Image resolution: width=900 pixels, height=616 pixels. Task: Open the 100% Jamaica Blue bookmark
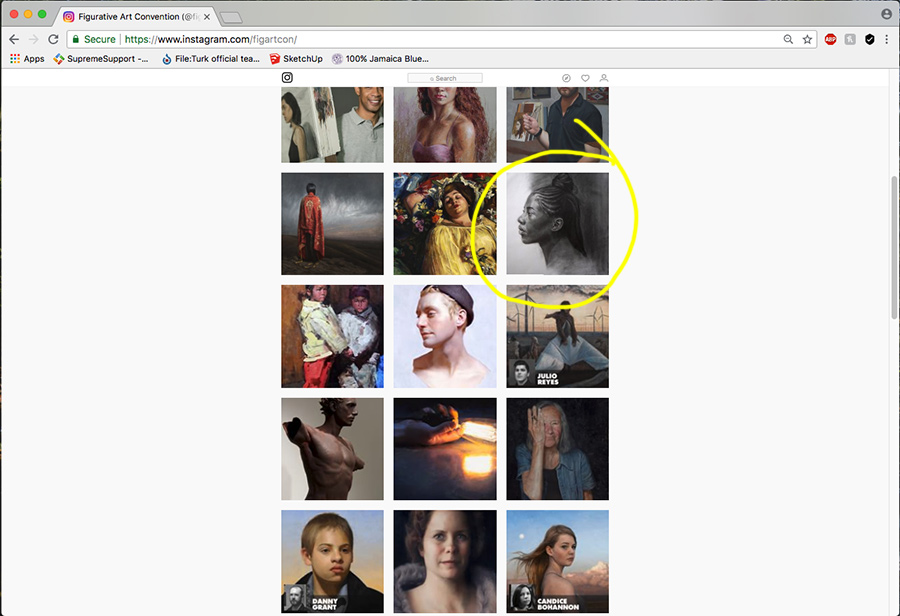[381, 59]
